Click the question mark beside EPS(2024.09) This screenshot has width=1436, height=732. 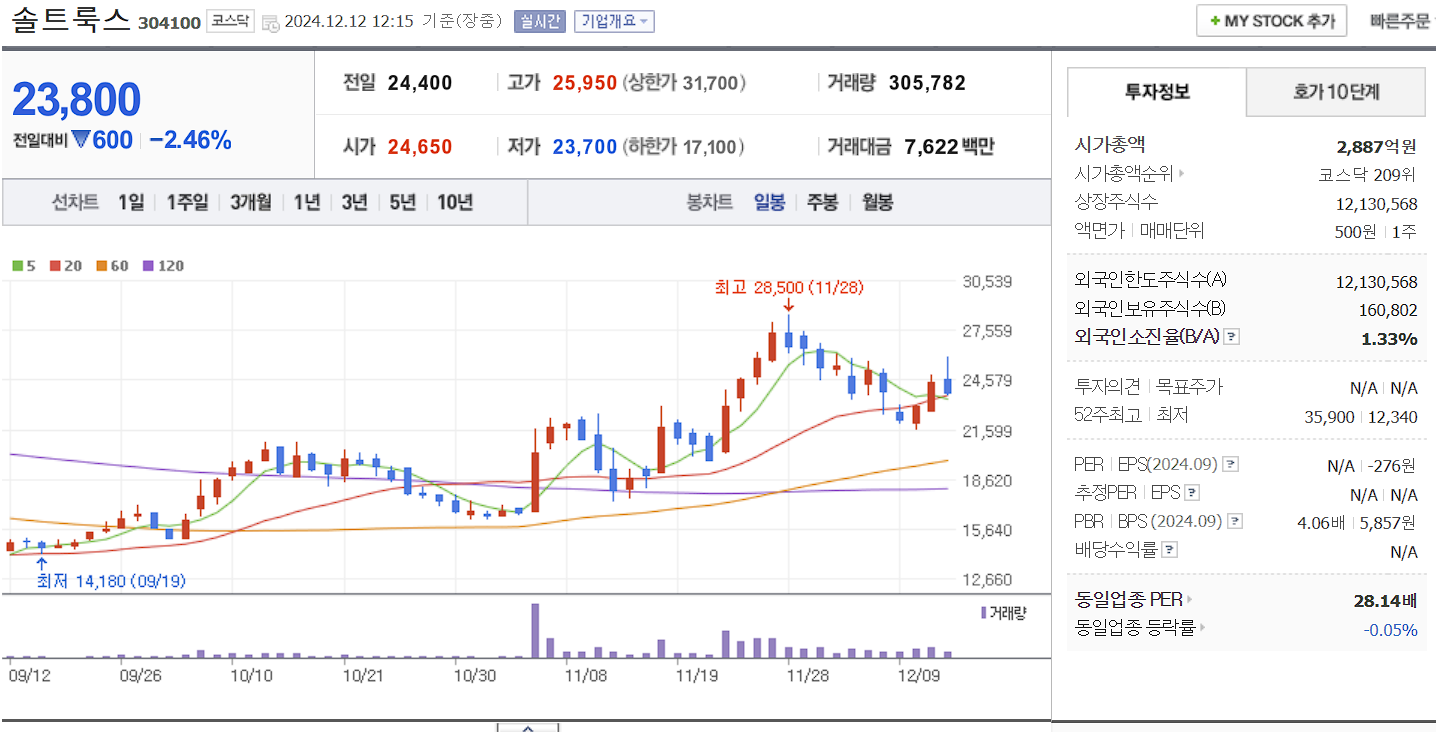tap(1230, 464)
